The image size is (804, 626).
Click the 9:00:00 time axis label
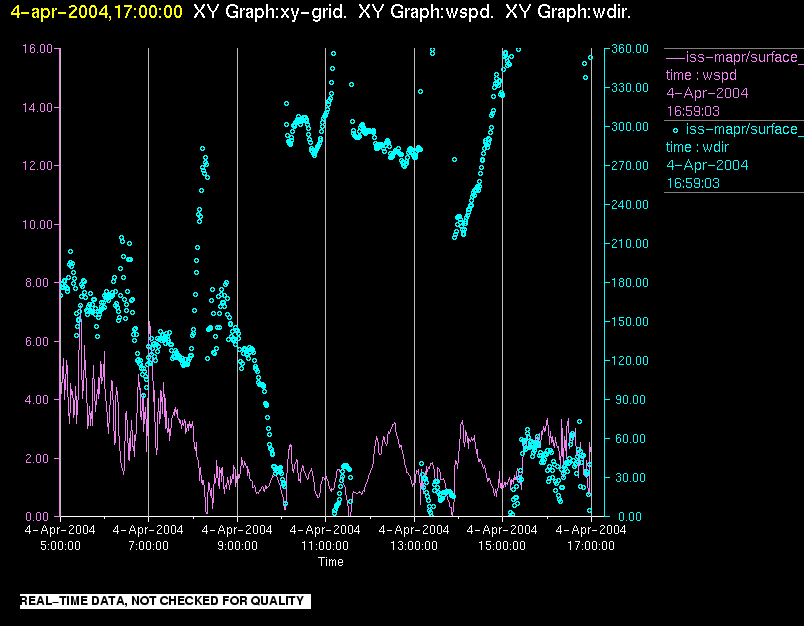pos(237,546)
